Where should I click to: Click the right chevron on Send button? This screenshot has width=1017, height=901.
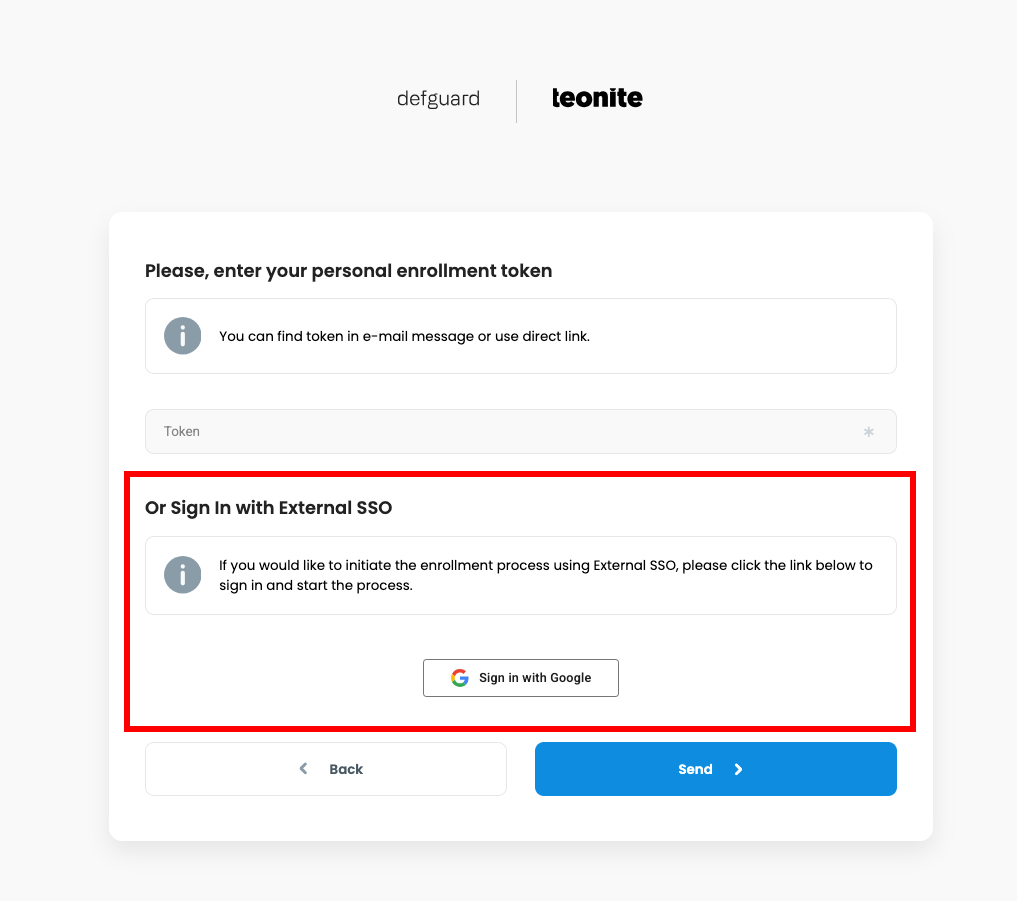pos(738,769)
